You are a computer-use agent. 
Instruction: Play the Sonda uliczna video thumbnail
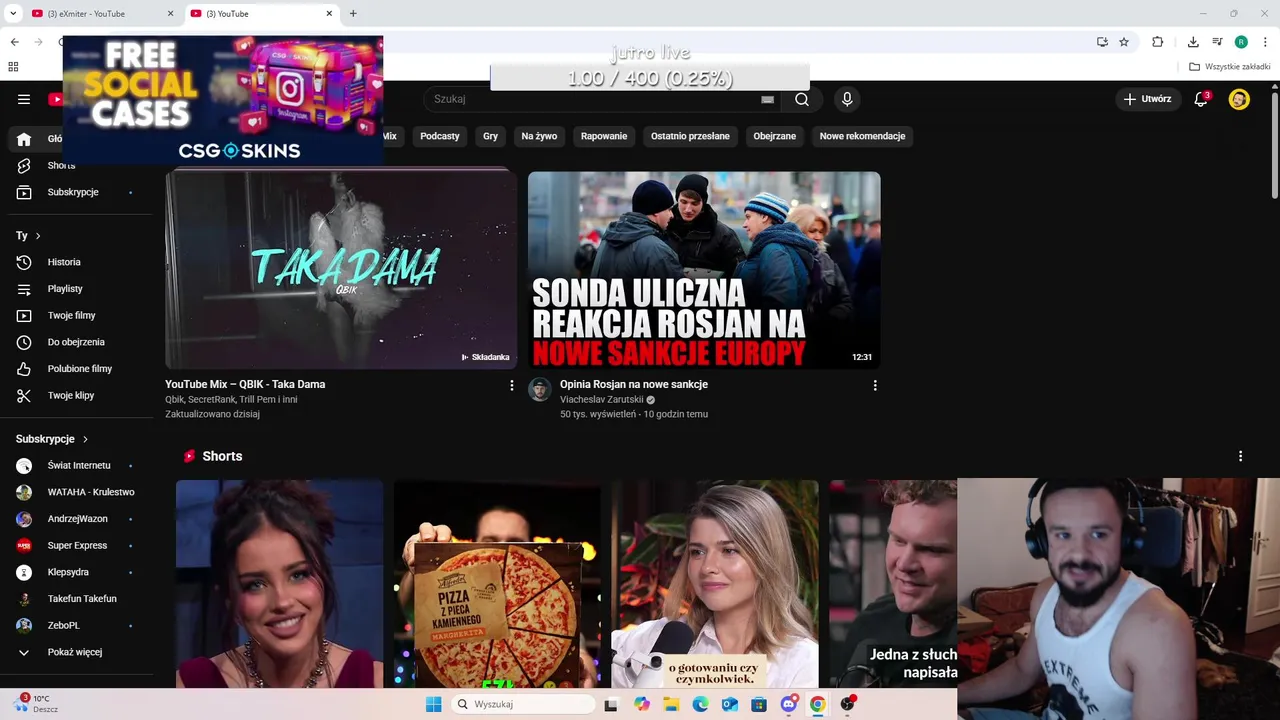pos(704,270)
